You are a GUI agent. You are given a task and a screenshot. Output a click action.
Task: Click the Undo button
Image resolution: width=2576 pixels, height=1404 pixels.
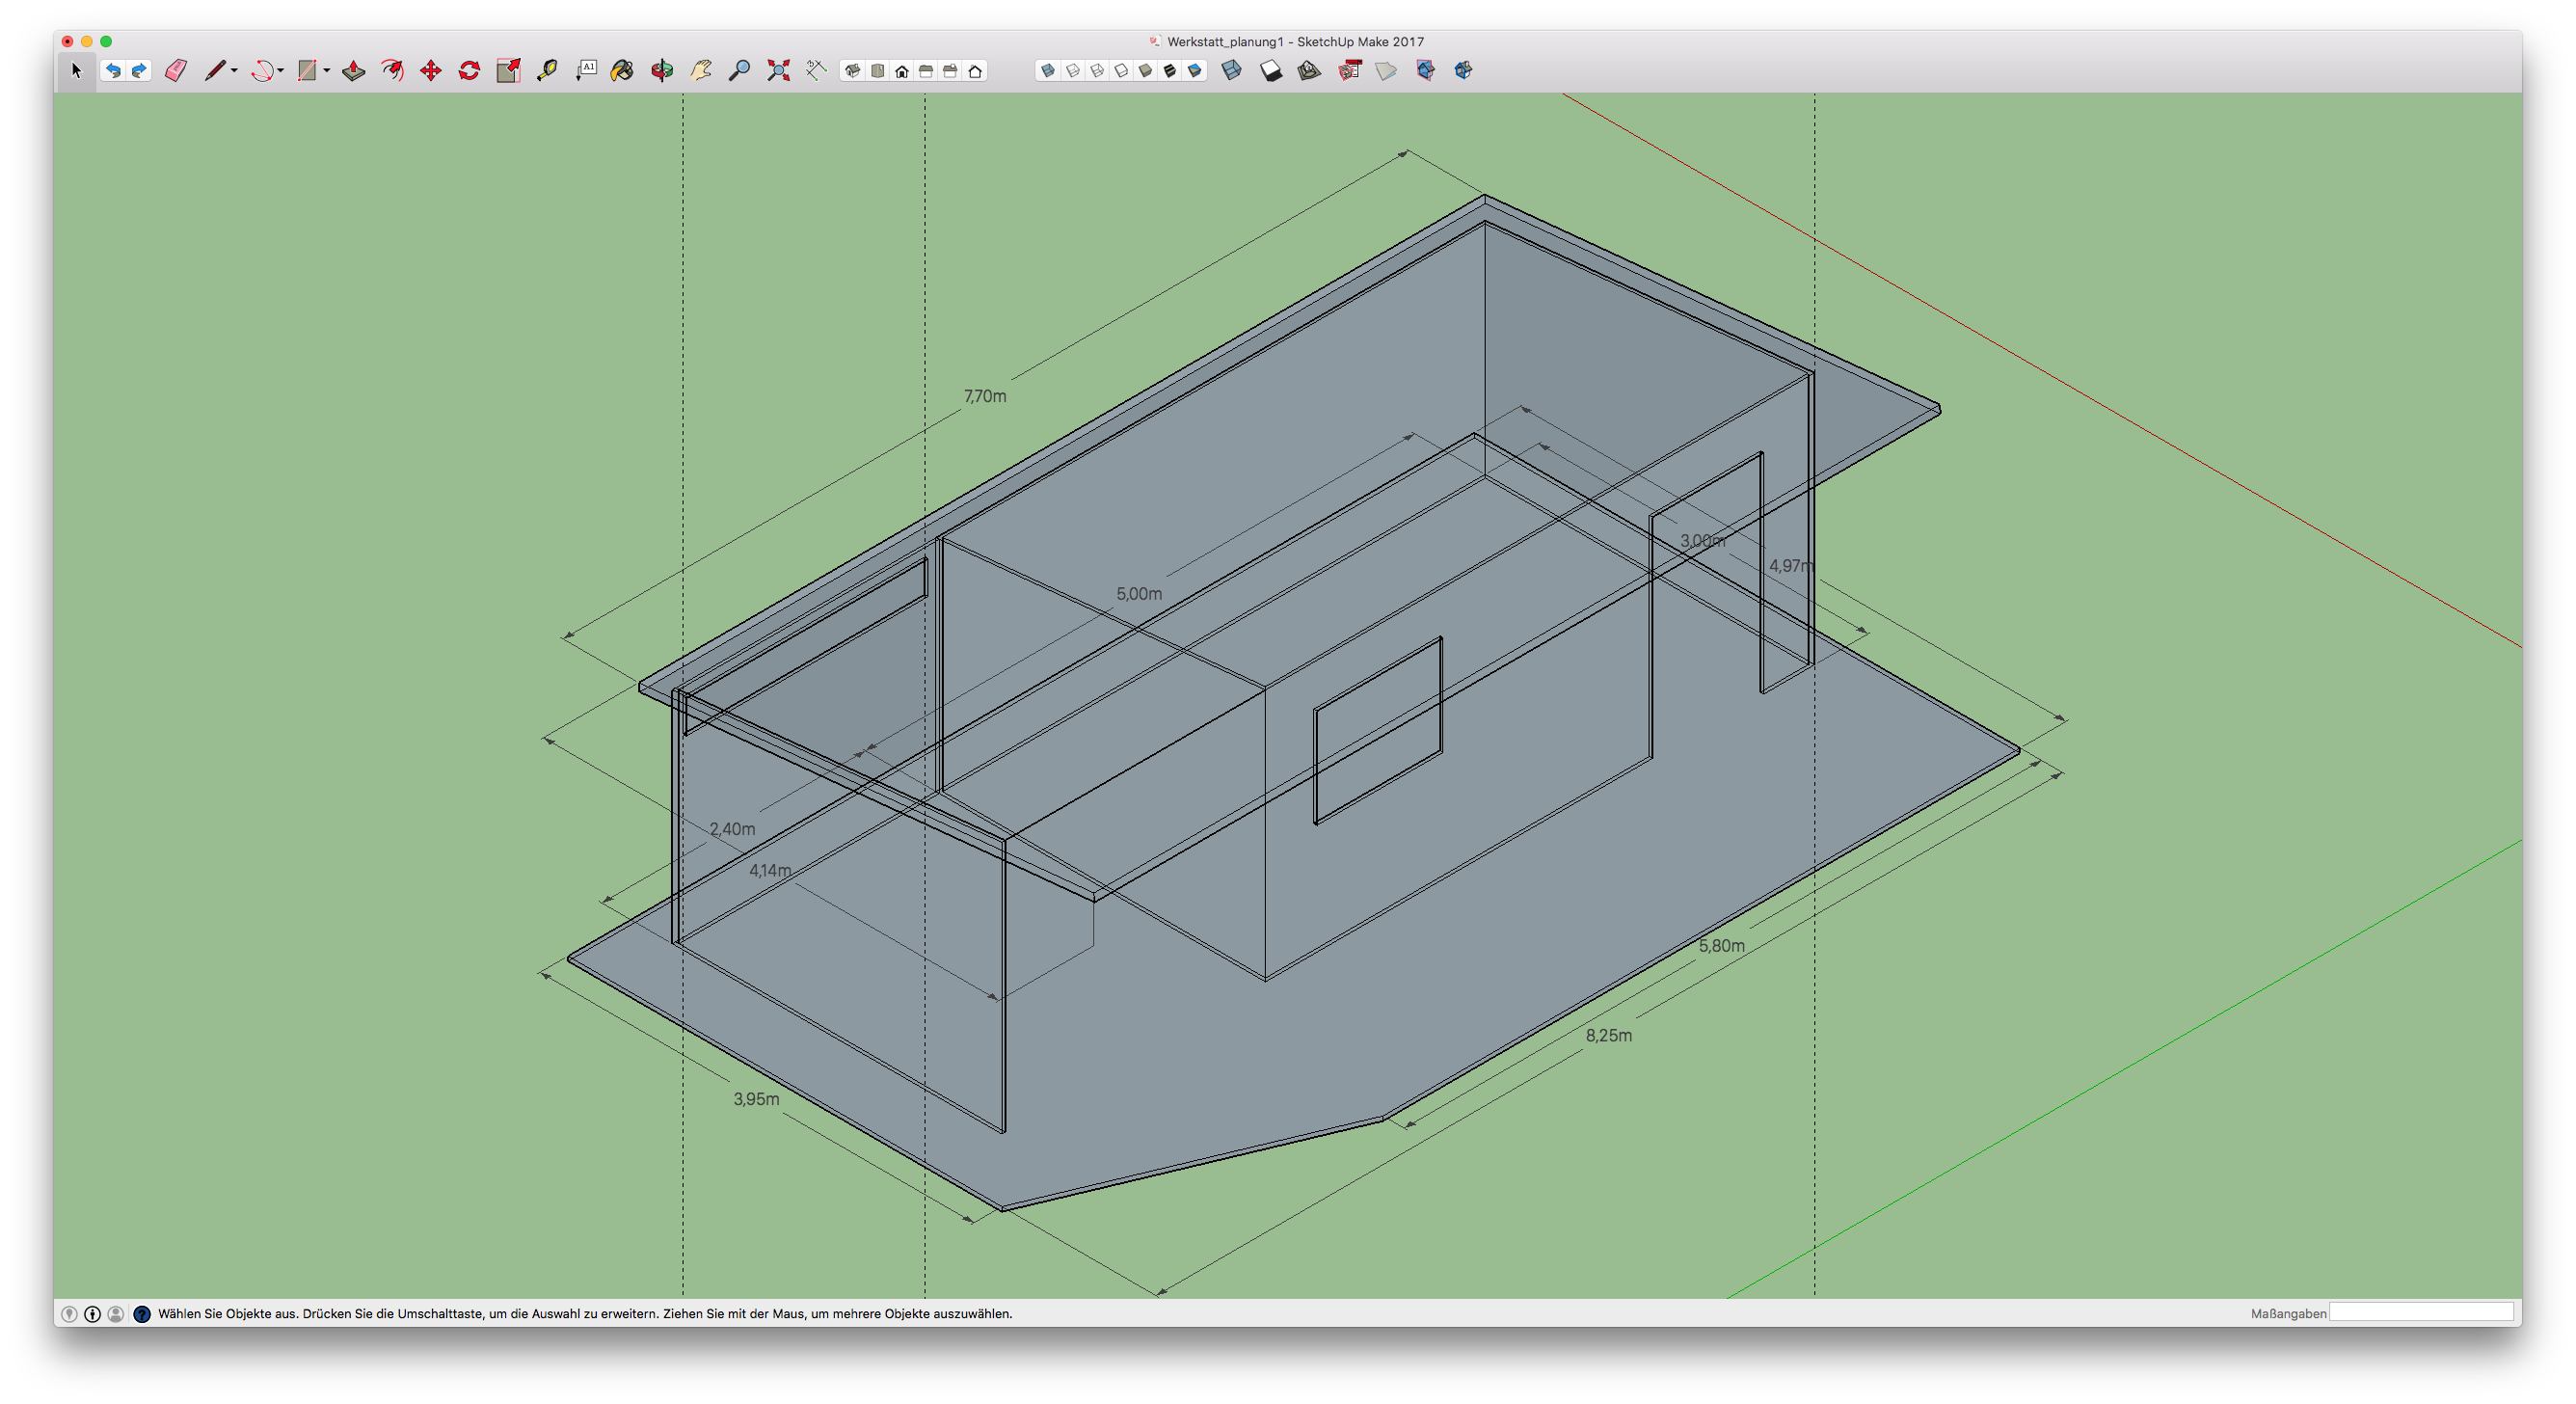(x=113, y=70)
